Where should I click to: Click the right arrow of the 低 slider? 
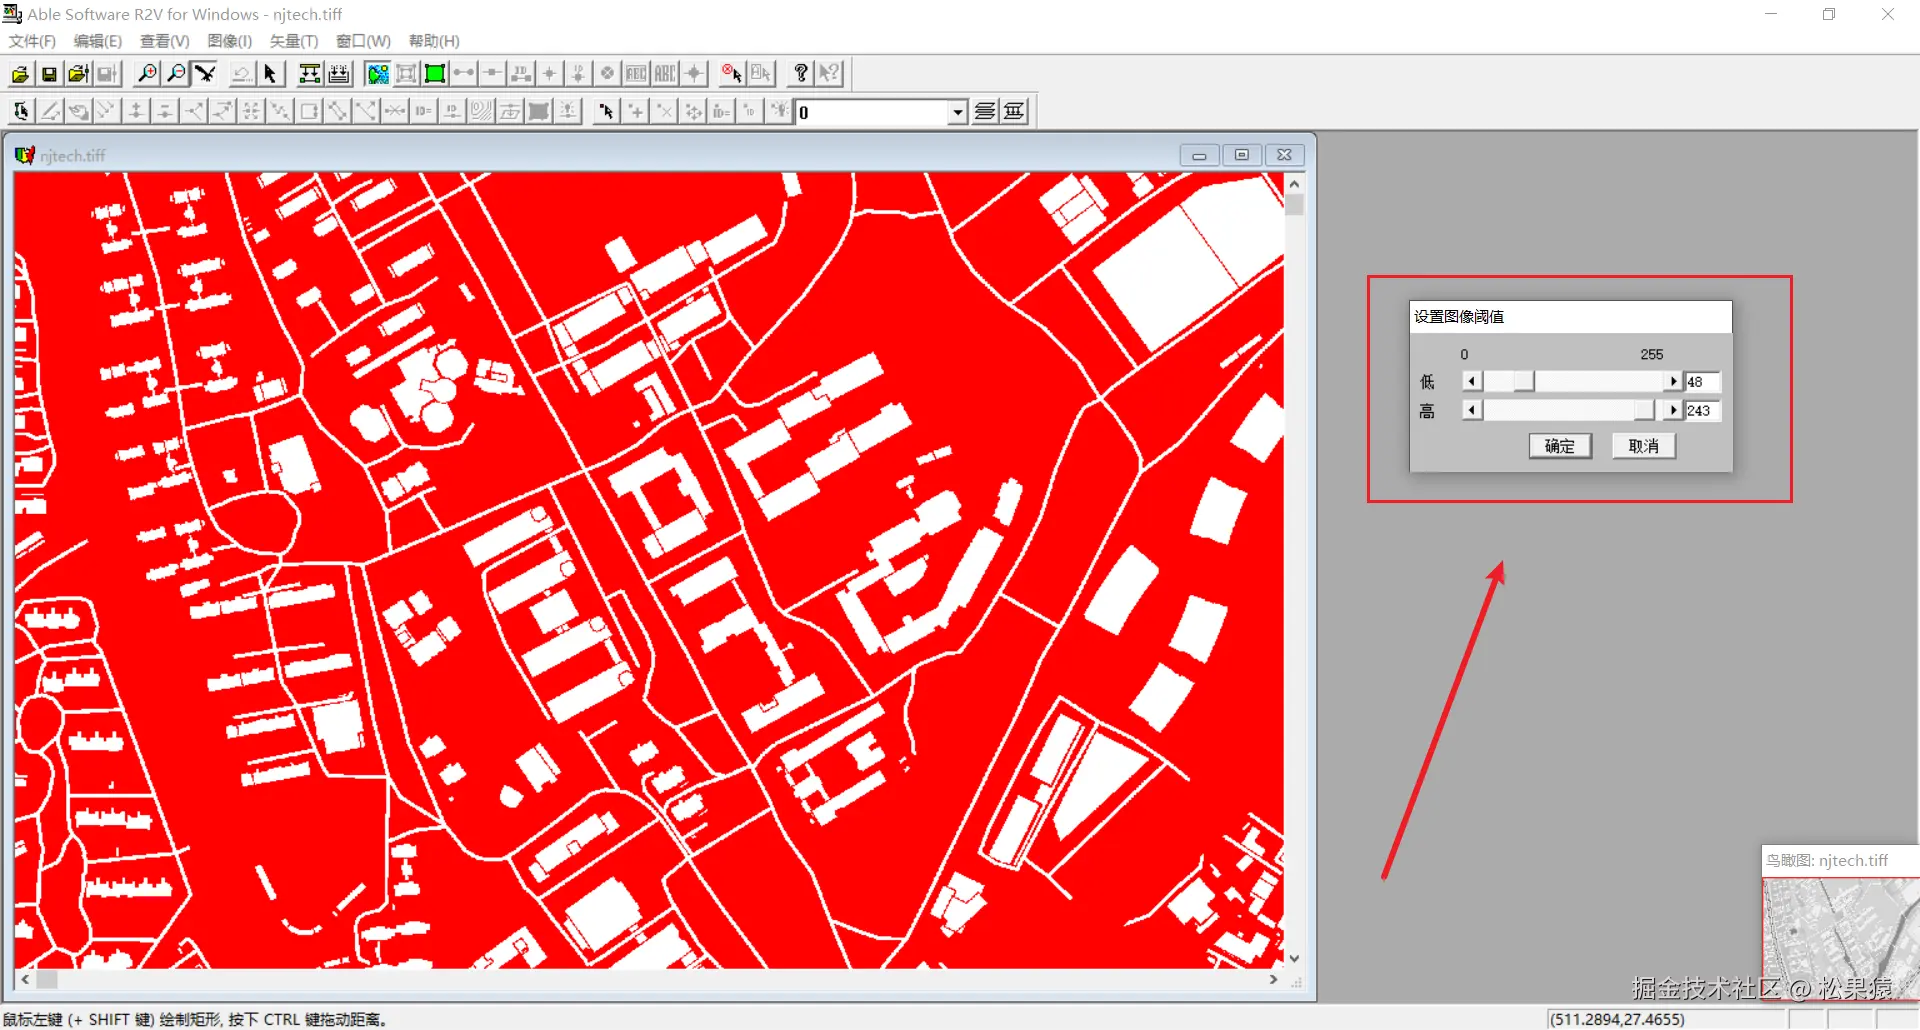[x=1673, y=382]
